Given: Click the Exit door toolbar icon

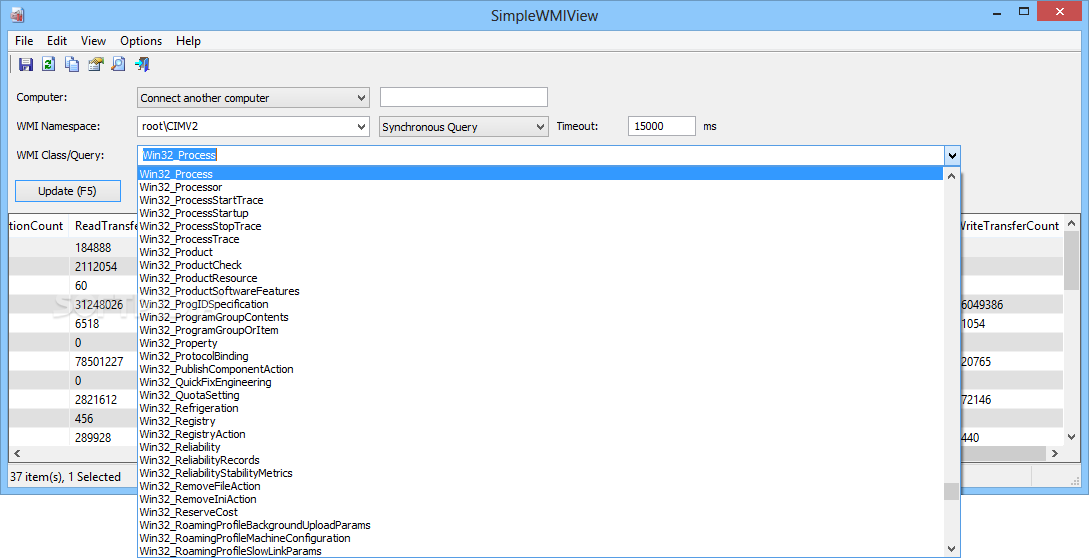Looking at the screenshot, I should tap(142, 65).
